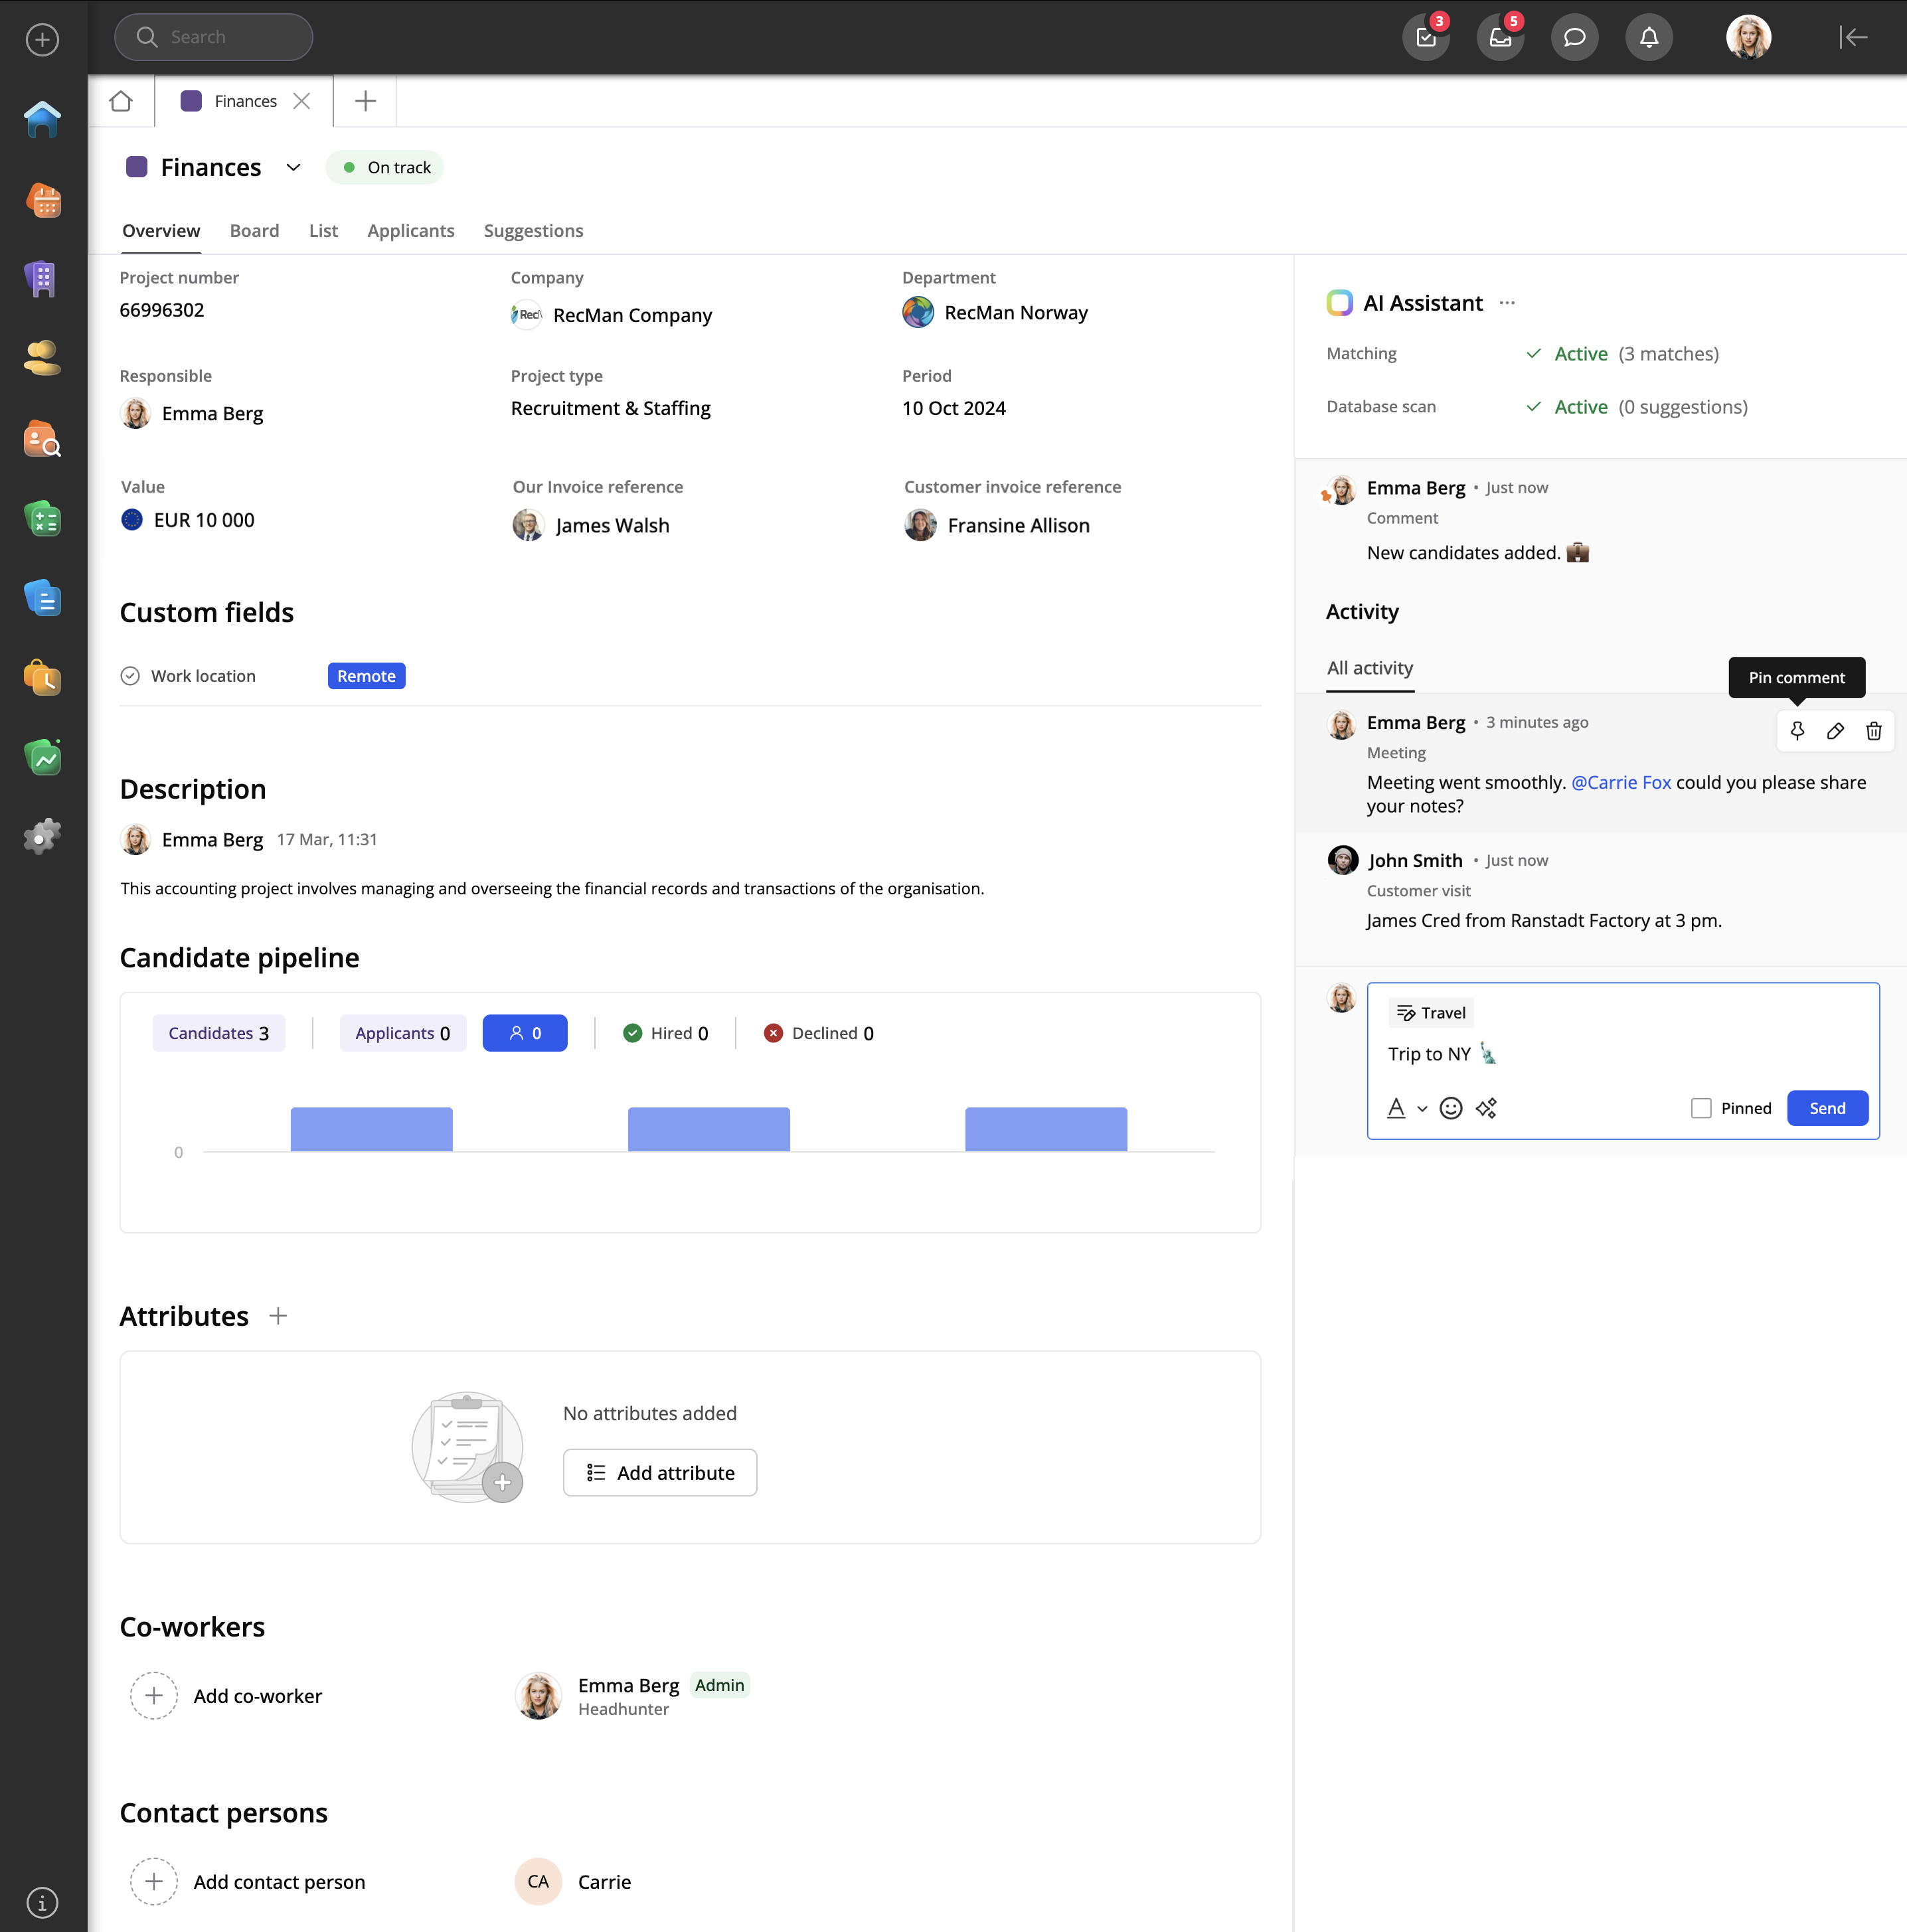Image resolution: width=1907 pixels, height=1932 pixels.
Task: Click the blue person 0 pipeline chip
Action: [525, 1033]
